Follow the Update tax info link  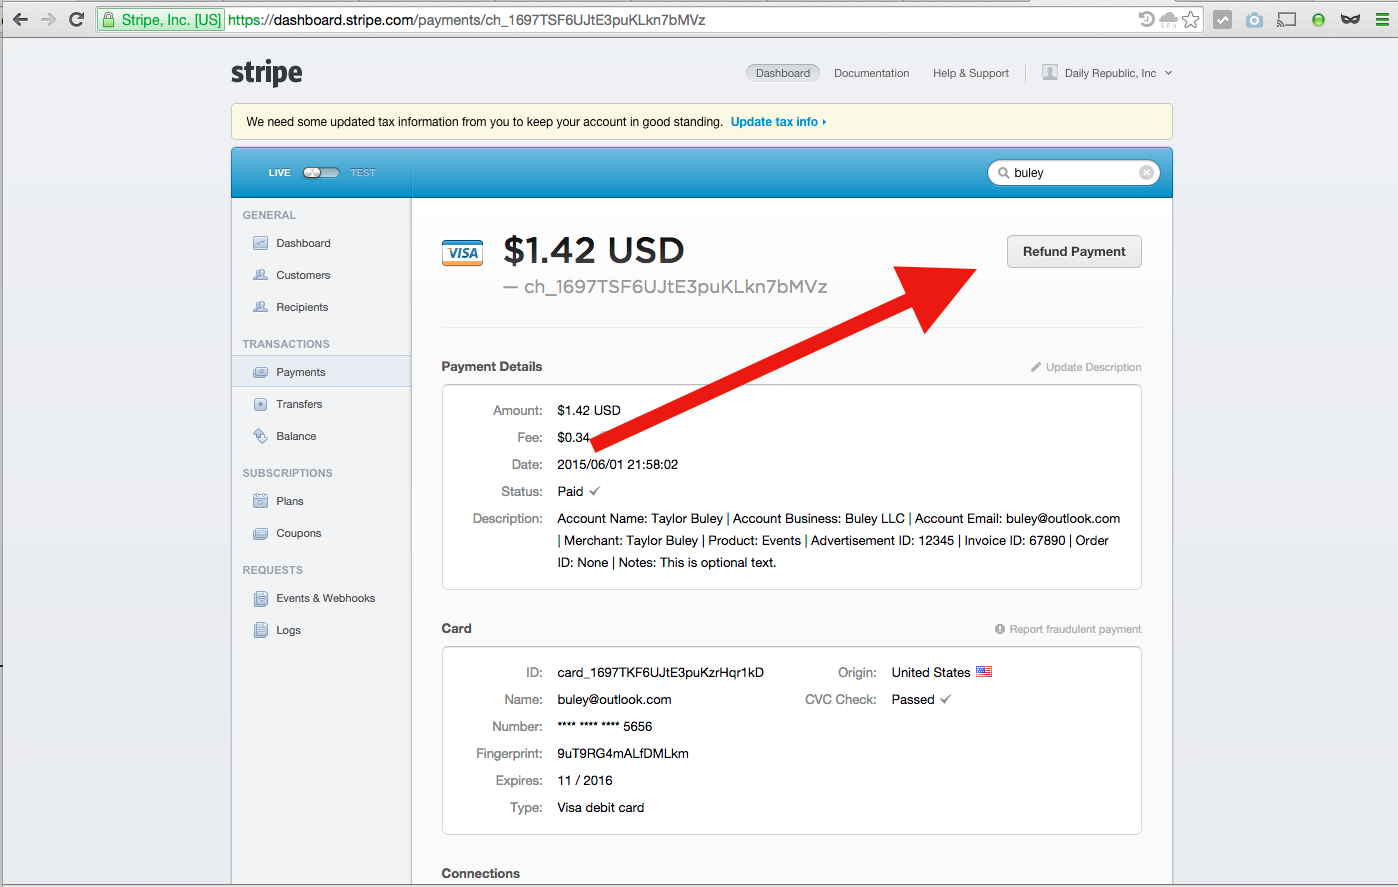click(777, 122)
